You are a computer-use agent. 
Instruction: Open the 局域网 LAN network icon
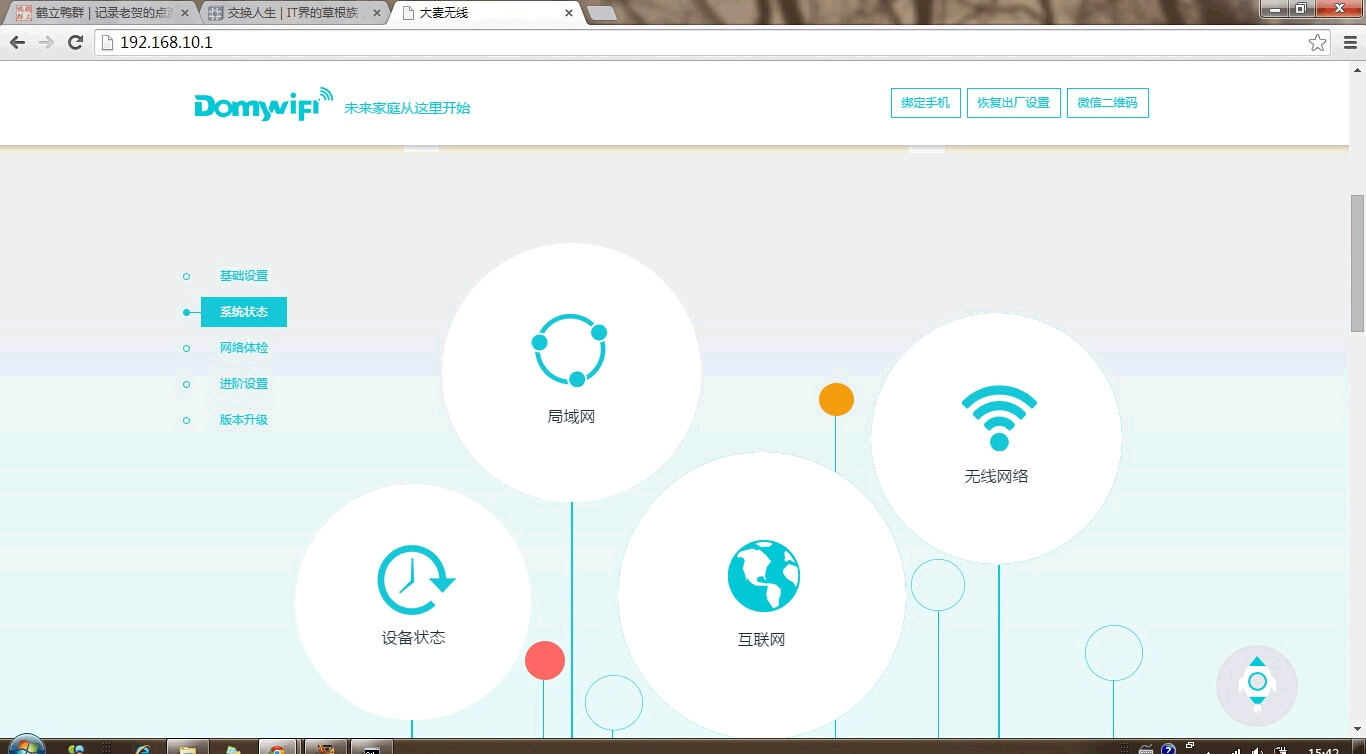tap(570, 351)
